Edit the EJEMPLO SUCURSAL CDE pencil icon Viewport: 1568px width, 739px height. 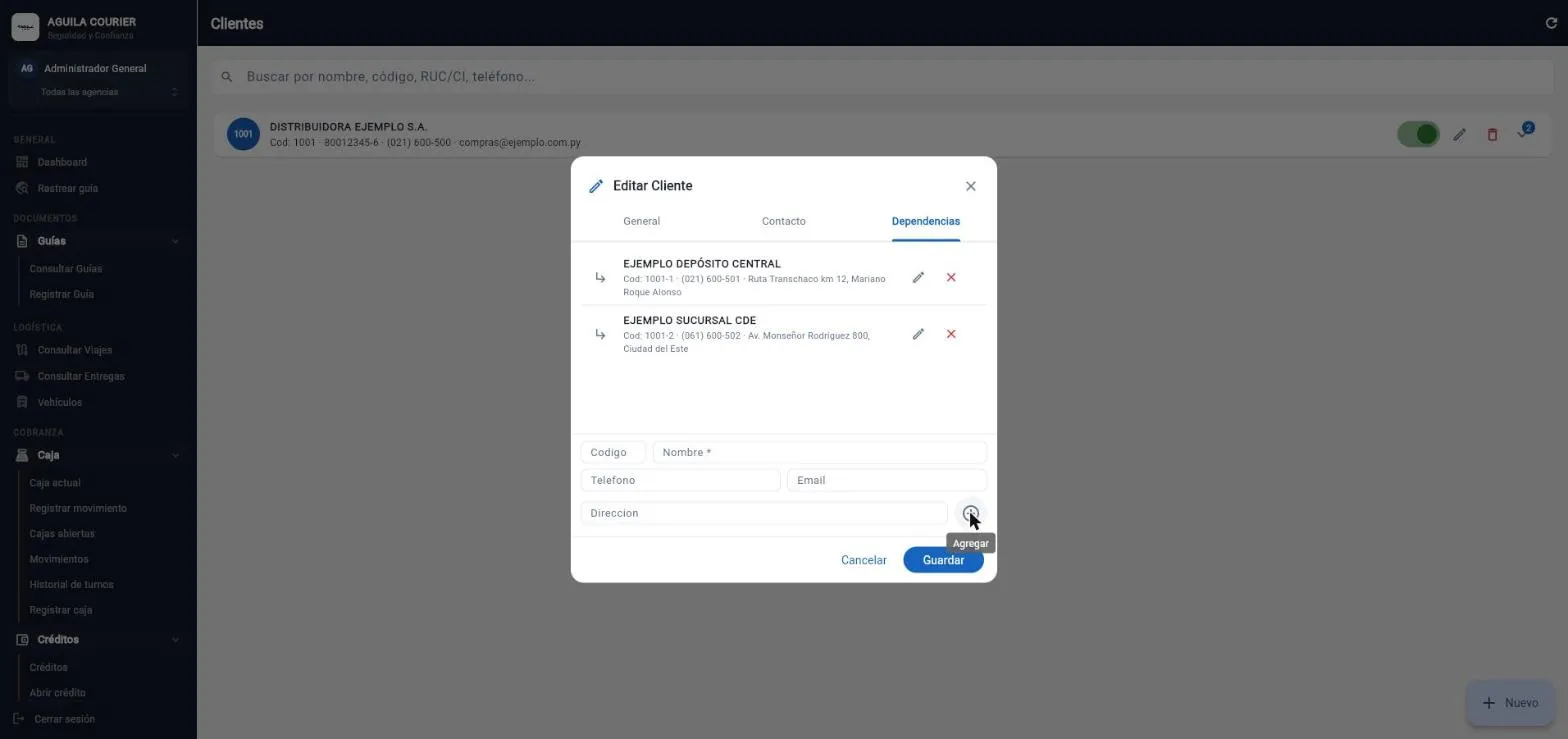pyautogui.click(x=918, y=334)
